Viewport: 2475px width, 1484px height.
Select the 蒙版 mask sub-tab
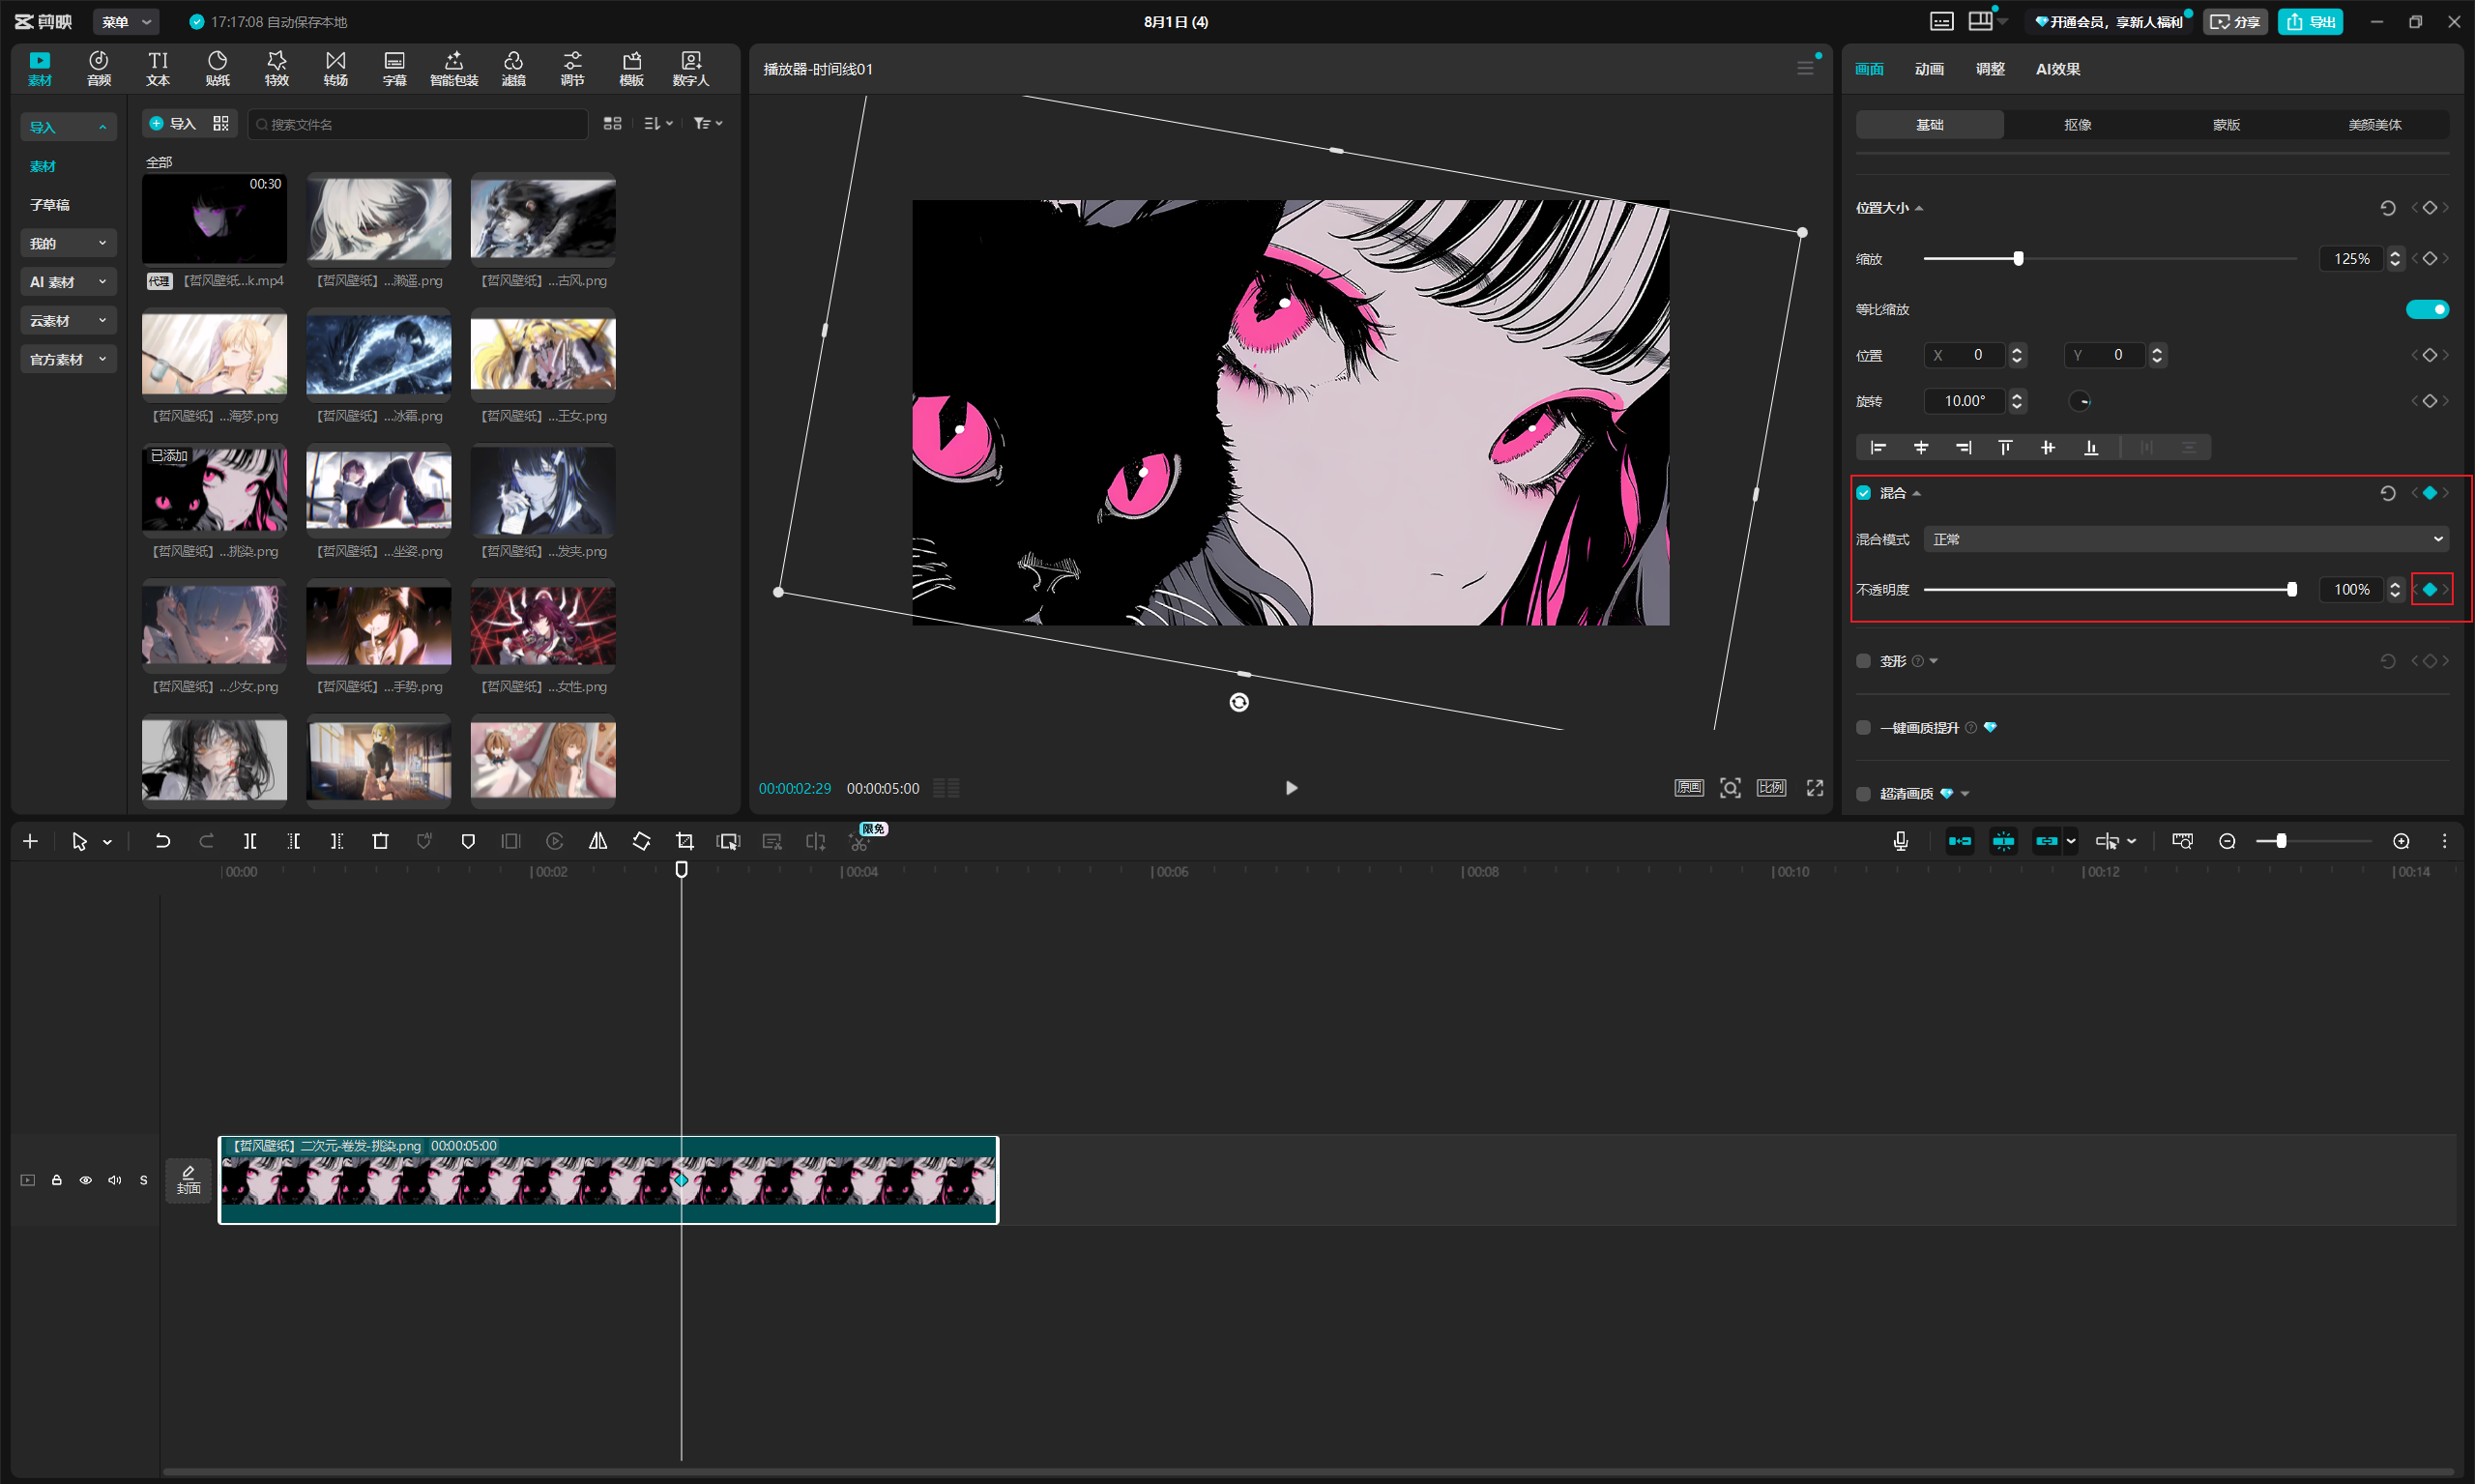coord(2226,124)
